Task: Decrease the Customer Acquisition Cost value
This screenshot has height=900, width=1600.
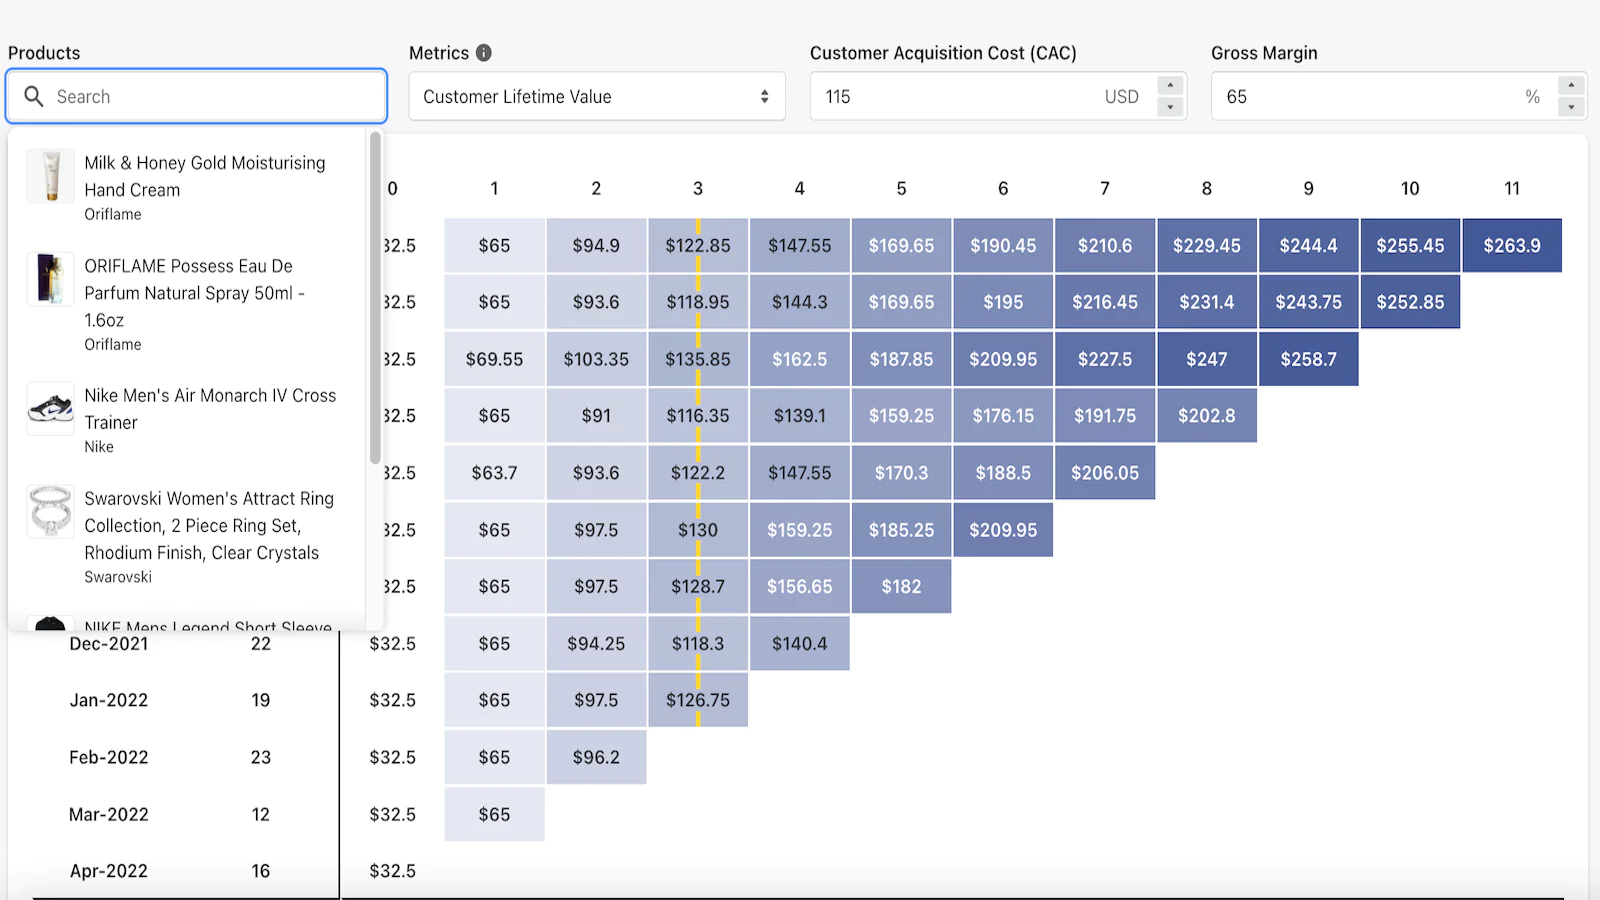Action: click(1170, 107)
